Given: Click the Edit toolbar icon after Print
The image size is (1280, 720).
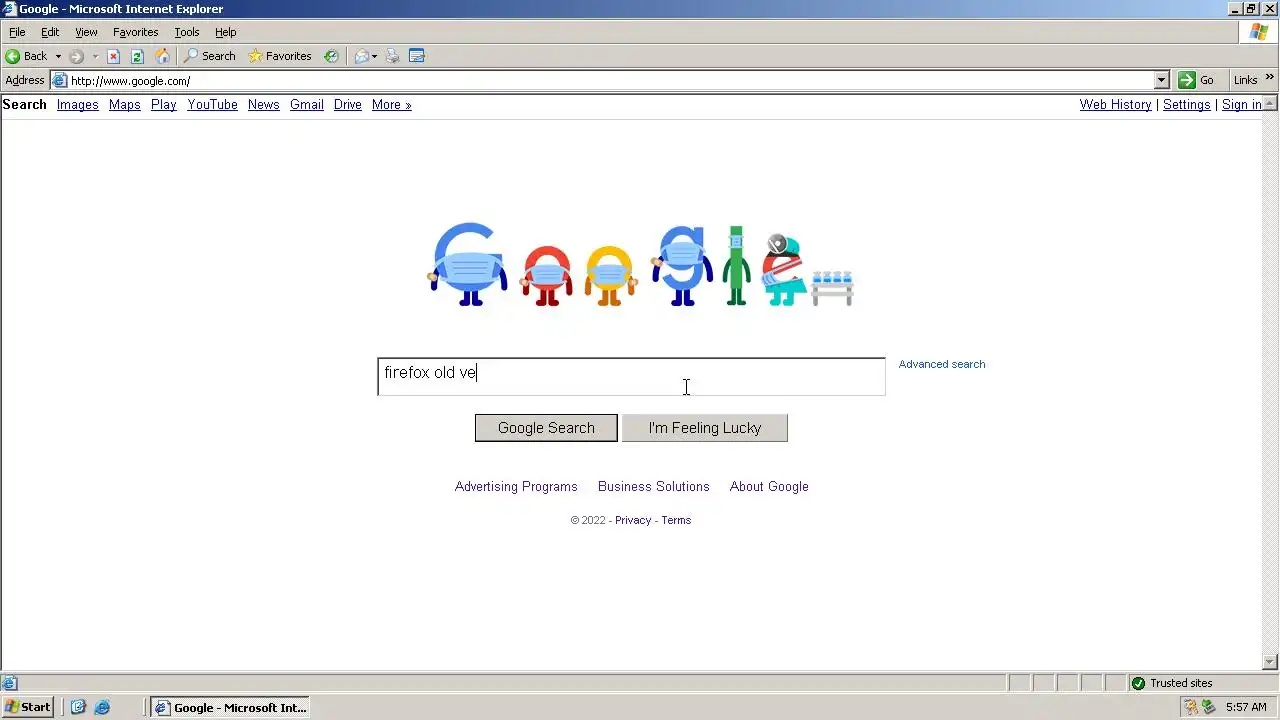Looking at the screenshot, I should click(x=417, y=56).
